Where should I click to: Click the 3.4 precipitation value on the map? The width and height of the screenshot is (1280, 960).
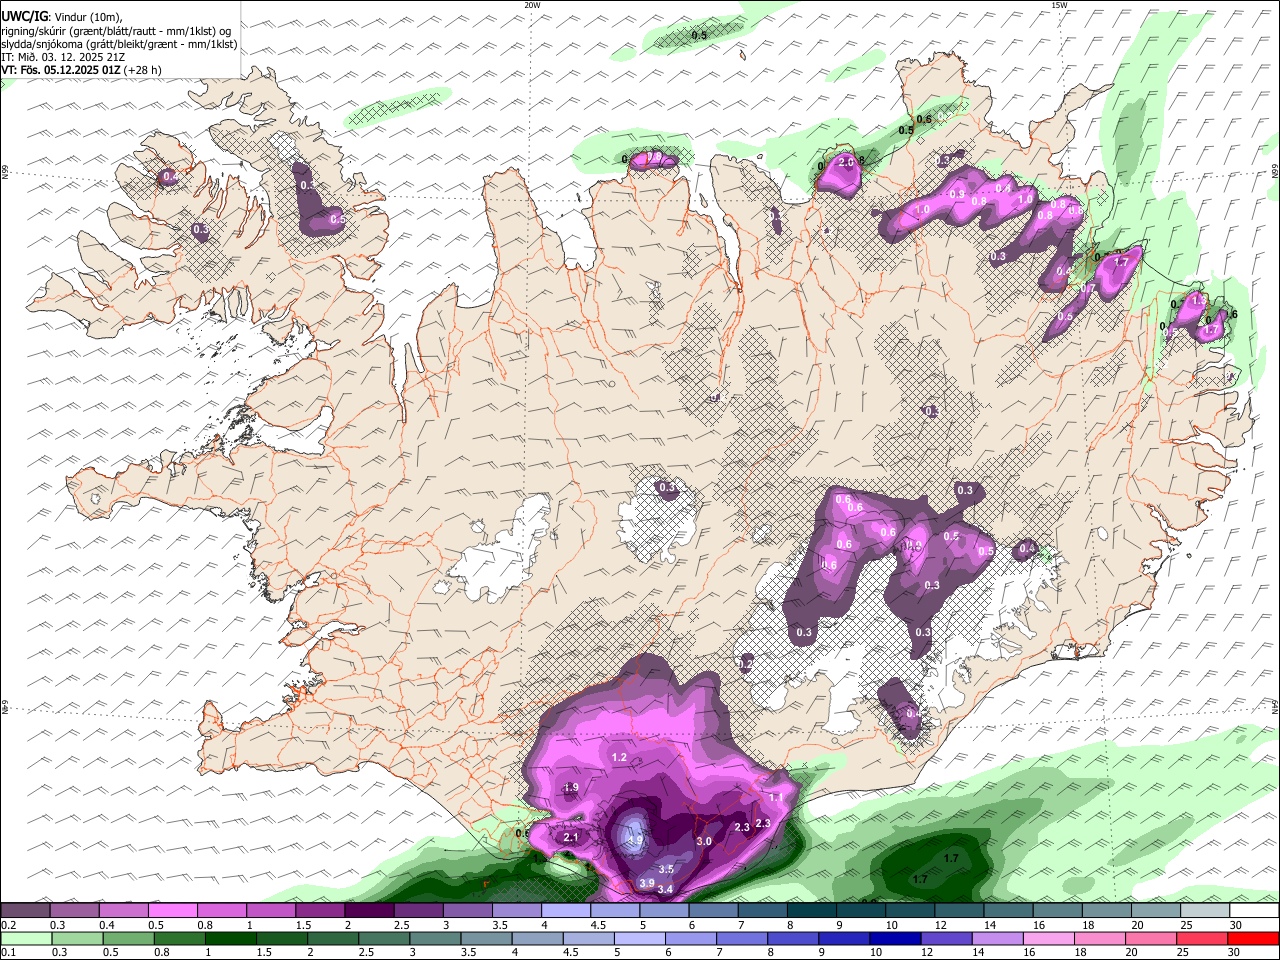[x=665, y=889]
